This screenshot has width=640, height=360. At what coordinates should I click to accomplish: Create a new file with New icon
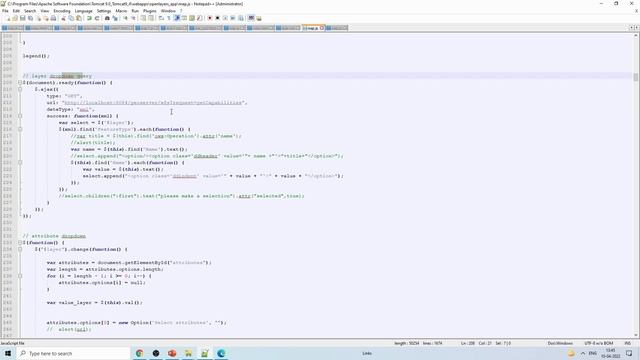pos(7,18)
